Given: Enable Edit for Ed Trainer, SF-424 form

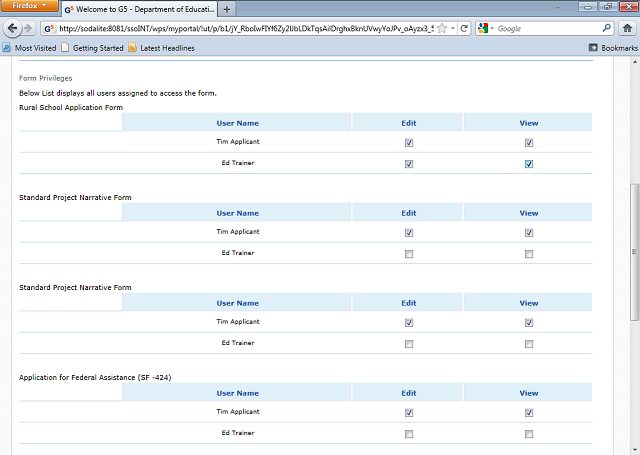Looking at the screenshot, I should 409,434.
